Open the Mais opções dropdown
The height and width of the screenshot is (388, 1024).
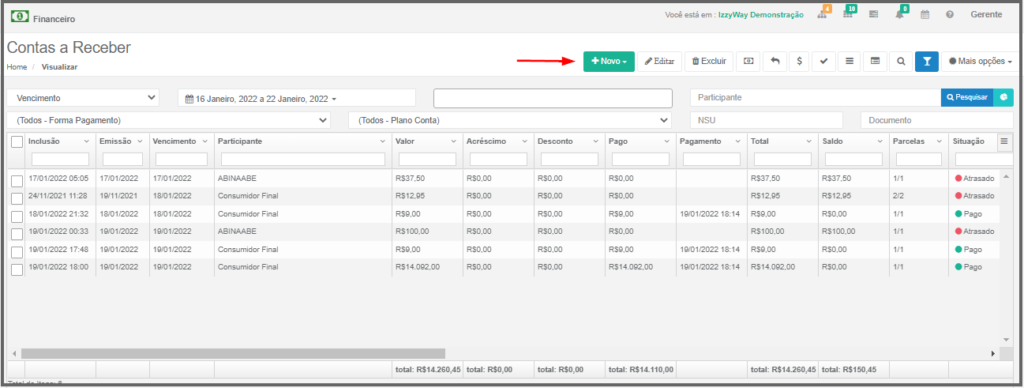[x=980, y=61]
